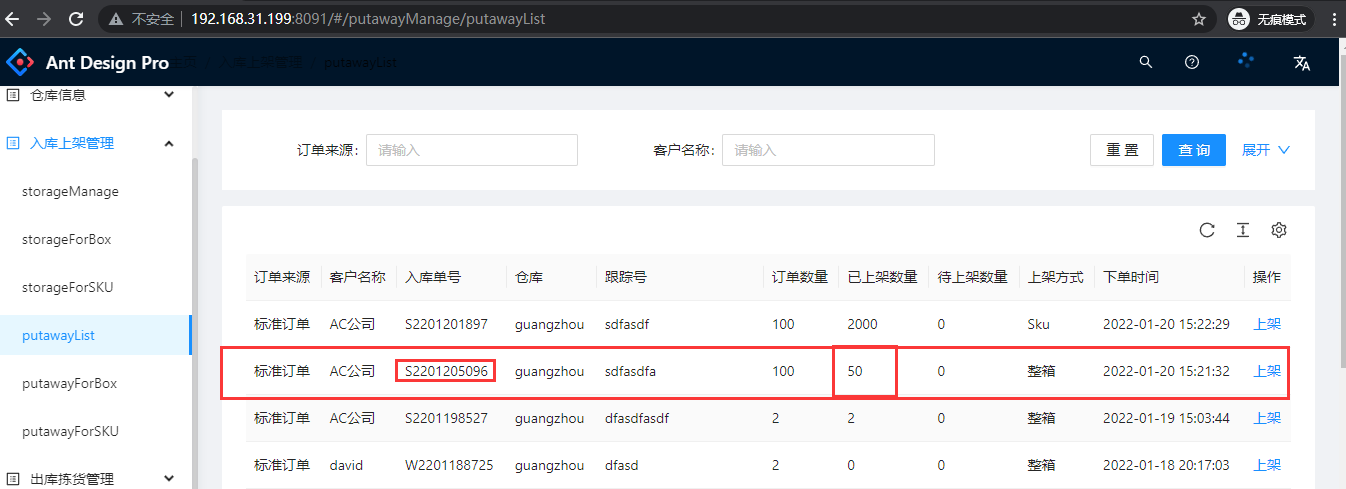This screenshot has width=1346, height=489.
Task: Click the language translate icon
Action: (x=1301, y=63)
